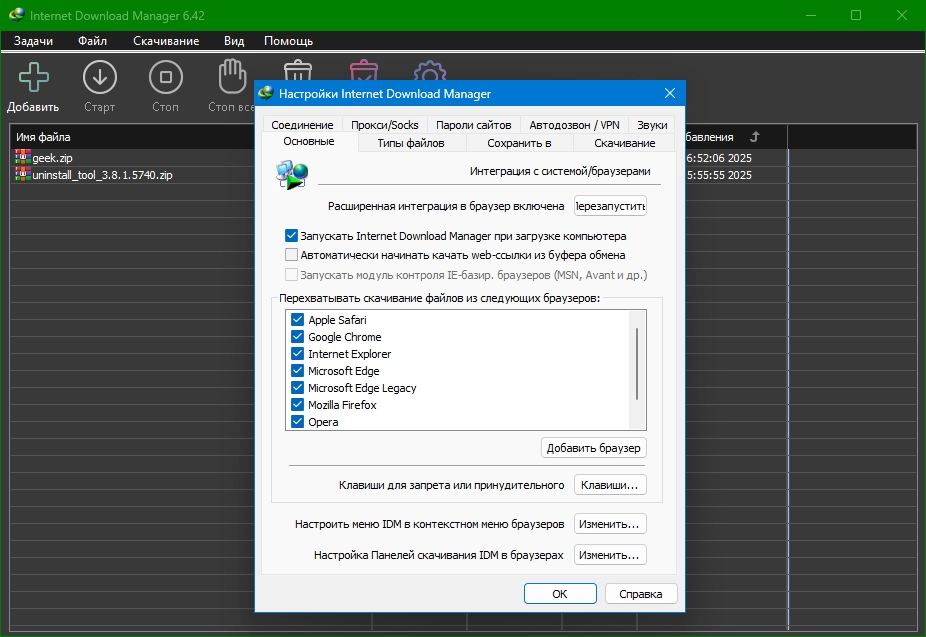Enable autostart of IDM at computer boot checkbox
Viewport: 926px width, 637px height.
[291, 236]
